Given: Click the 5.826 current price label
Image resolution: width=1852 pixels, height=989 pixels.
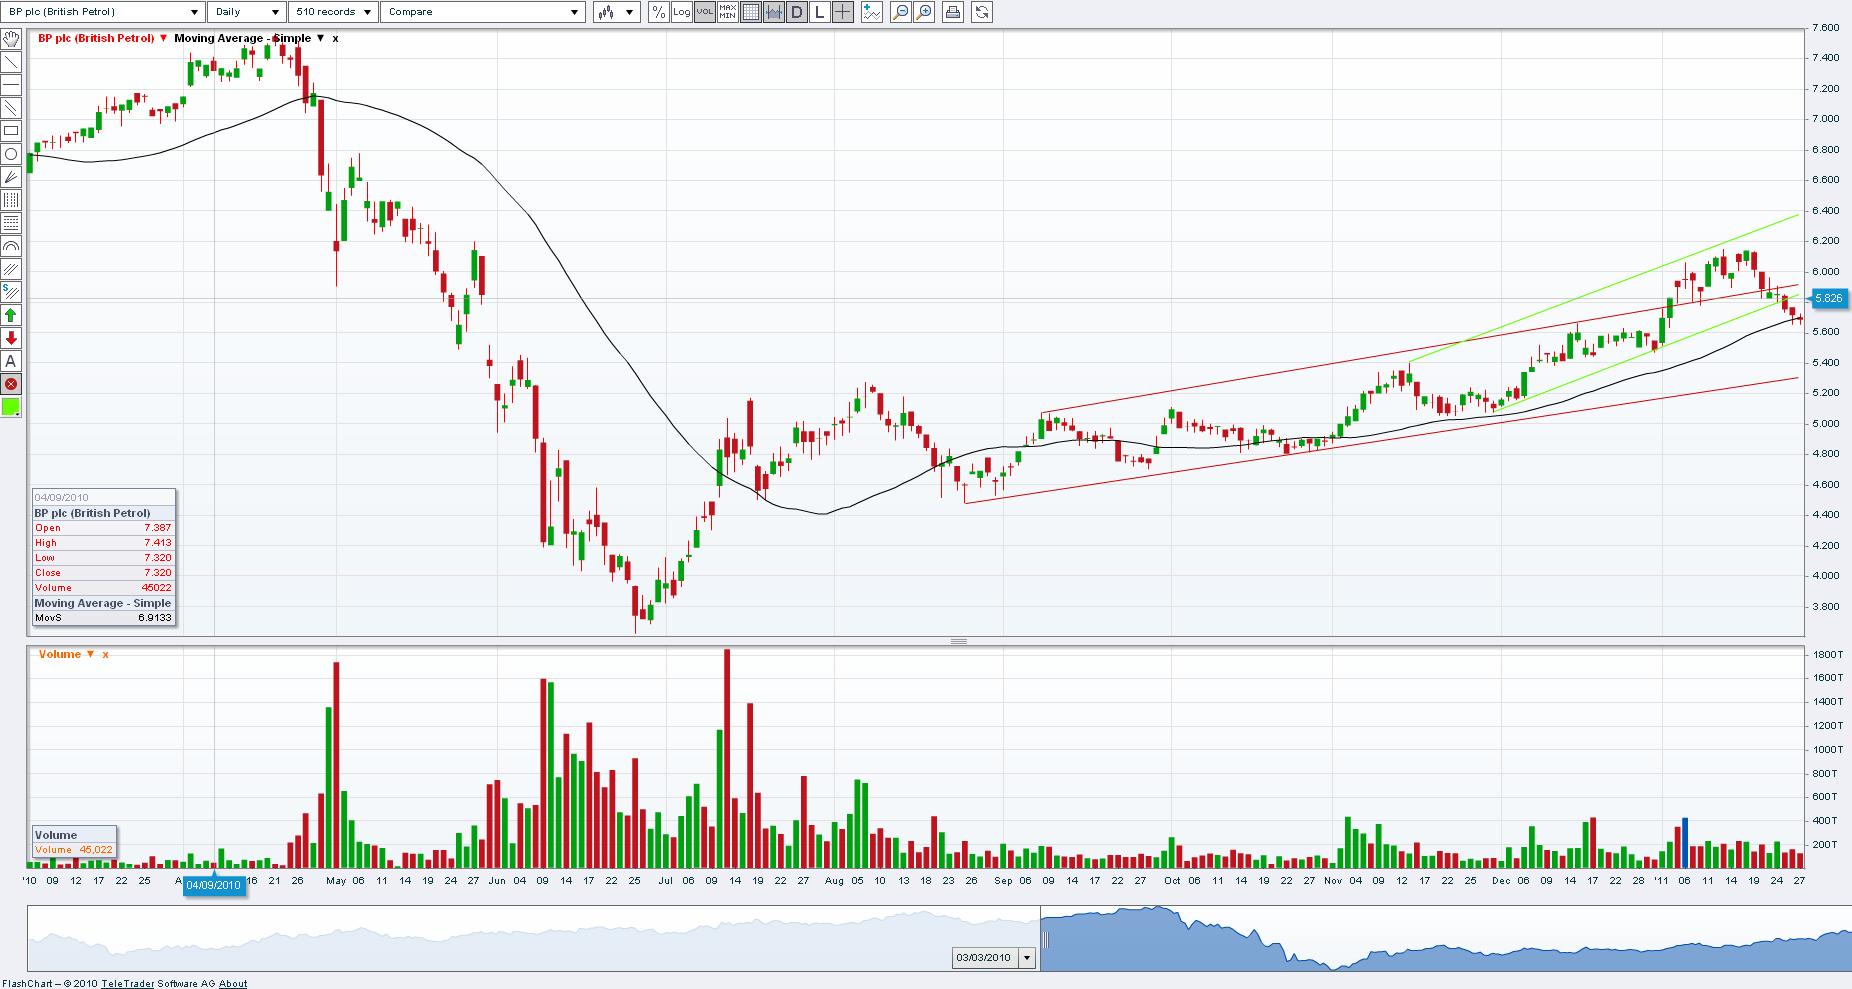Looking at the screenshot, I should 1828,298.
